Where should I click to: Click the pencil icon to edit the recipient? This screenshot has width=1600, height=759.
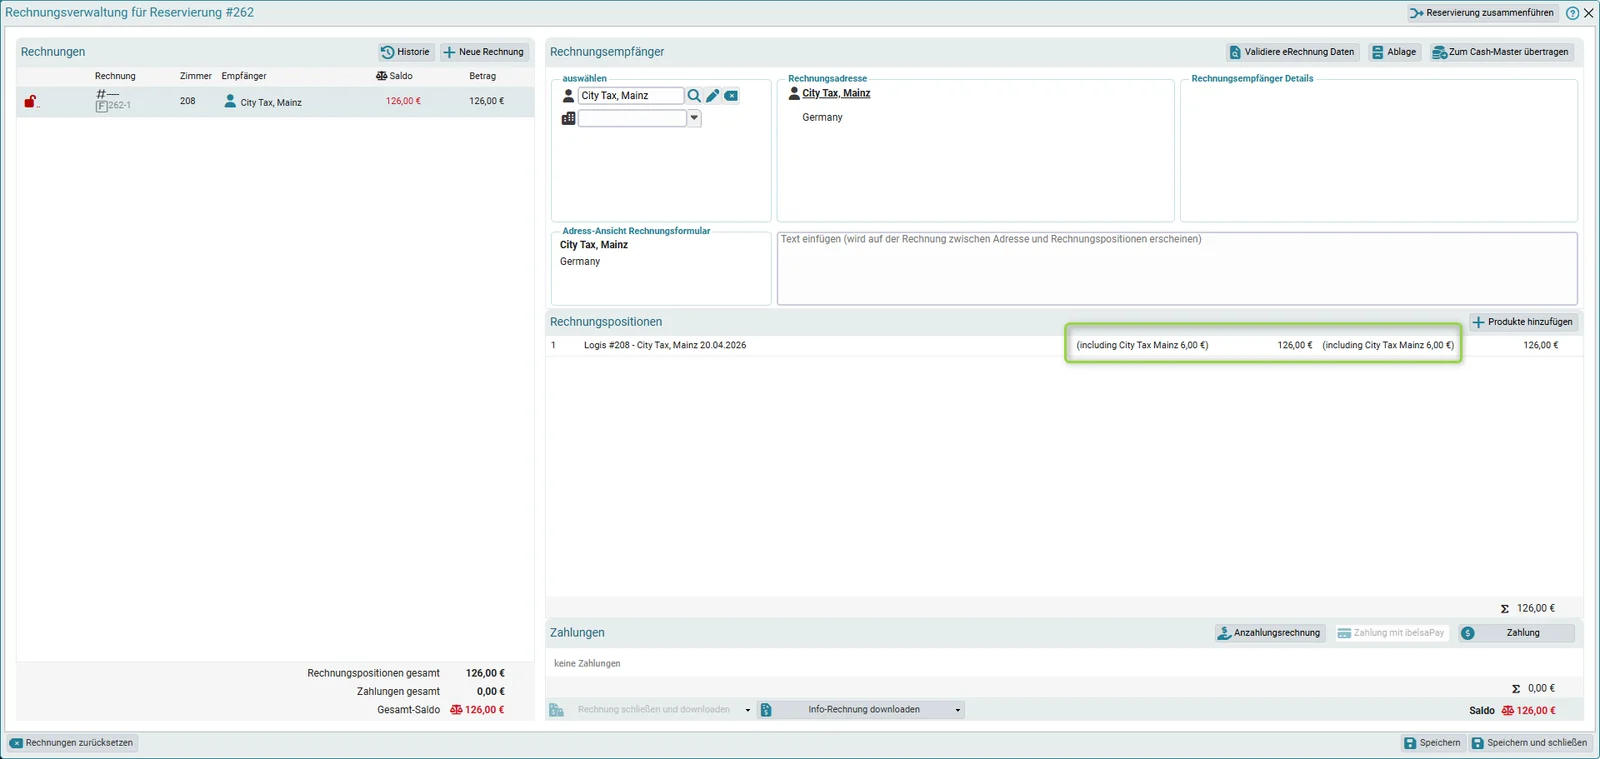click(713, 96)
